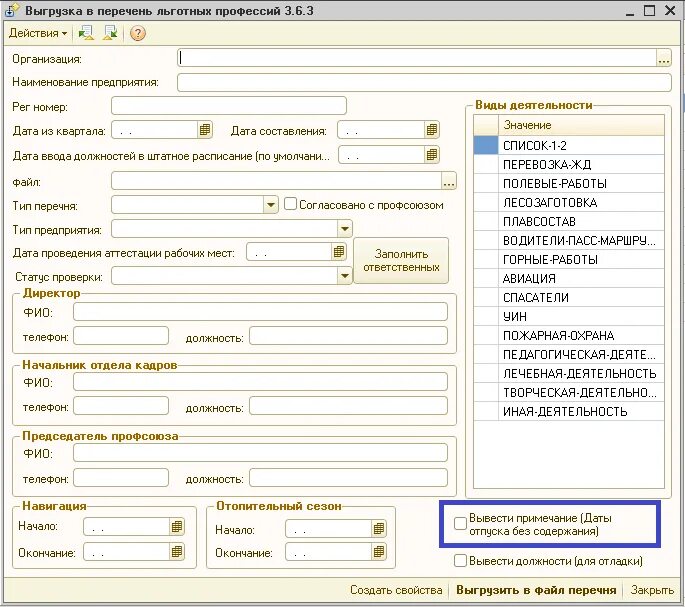
Task: Select the ТВОРЧЕСКАЯ-ДЕЯТЕЛЬНО... row
Action: point(569,392)
